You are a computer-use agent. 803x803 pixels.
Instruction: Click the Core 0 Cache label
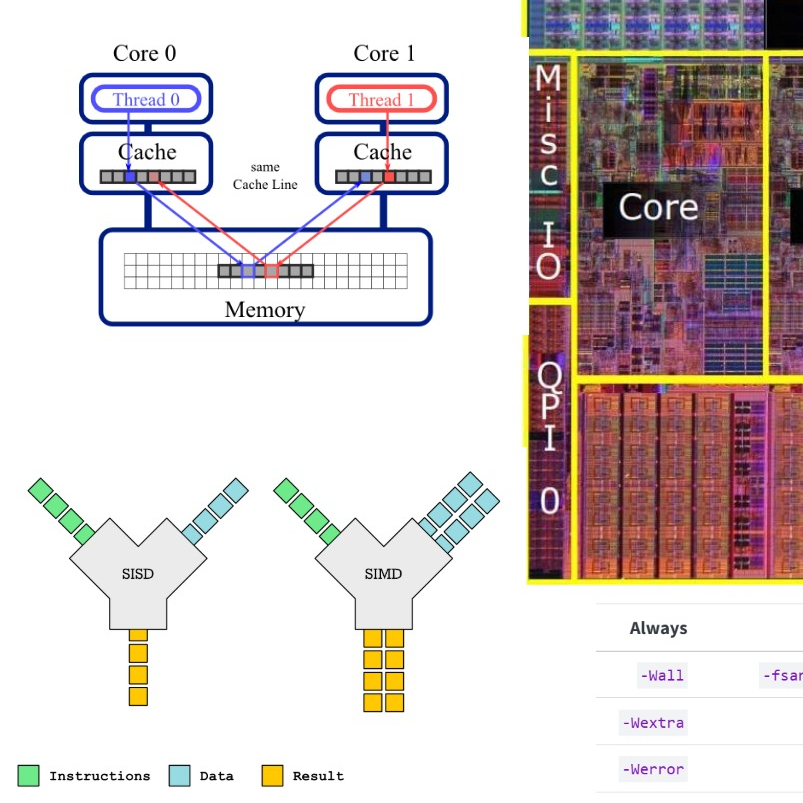[146, 152]
